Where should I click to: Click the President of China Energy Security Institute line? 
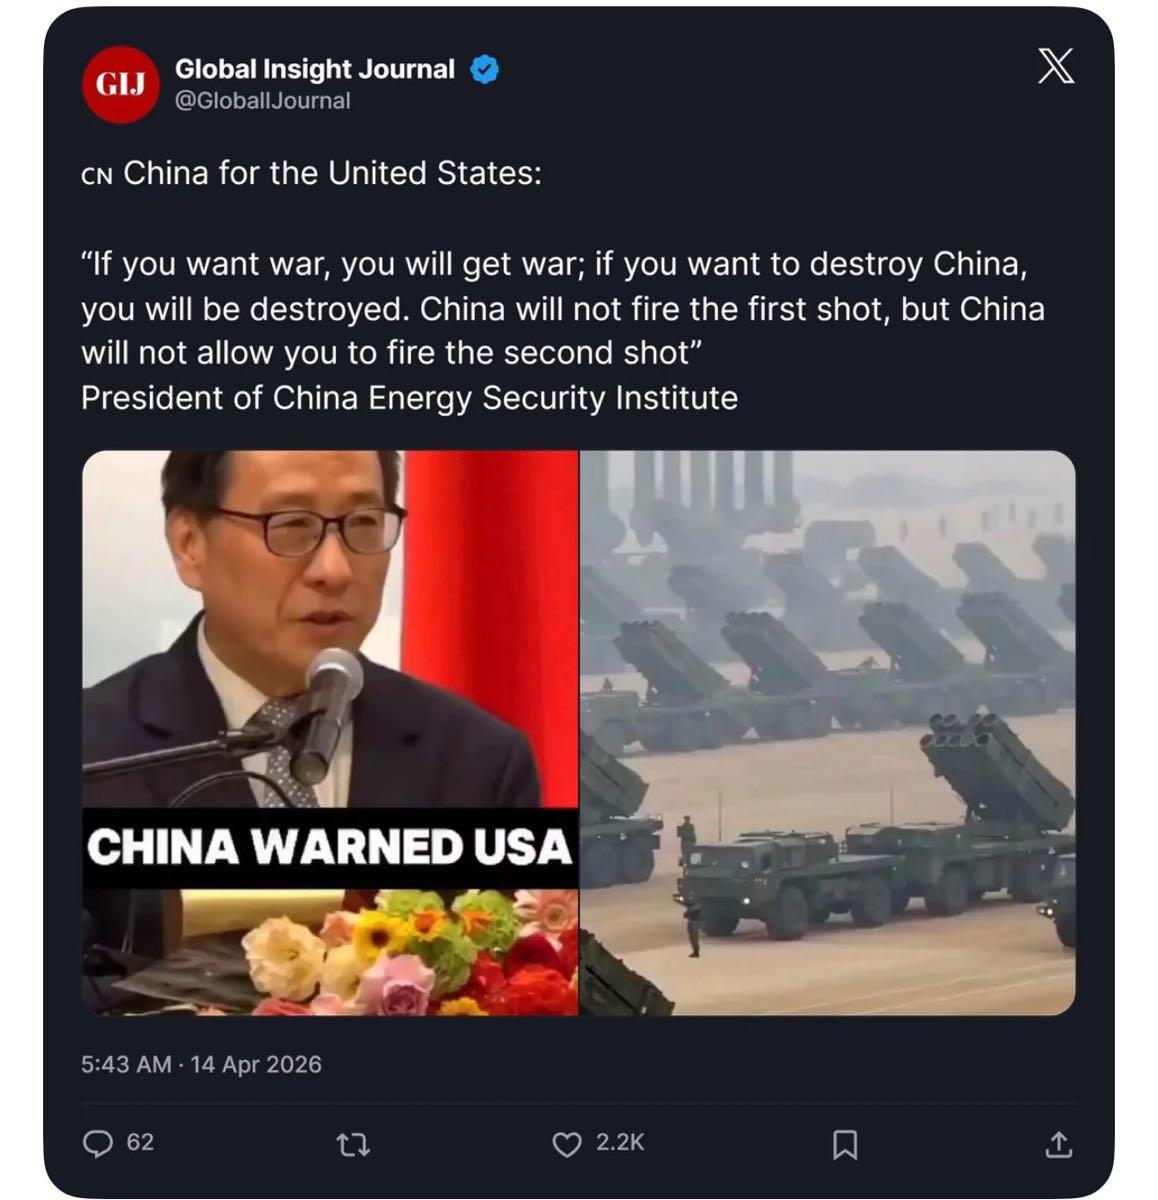tap(409, 398)
